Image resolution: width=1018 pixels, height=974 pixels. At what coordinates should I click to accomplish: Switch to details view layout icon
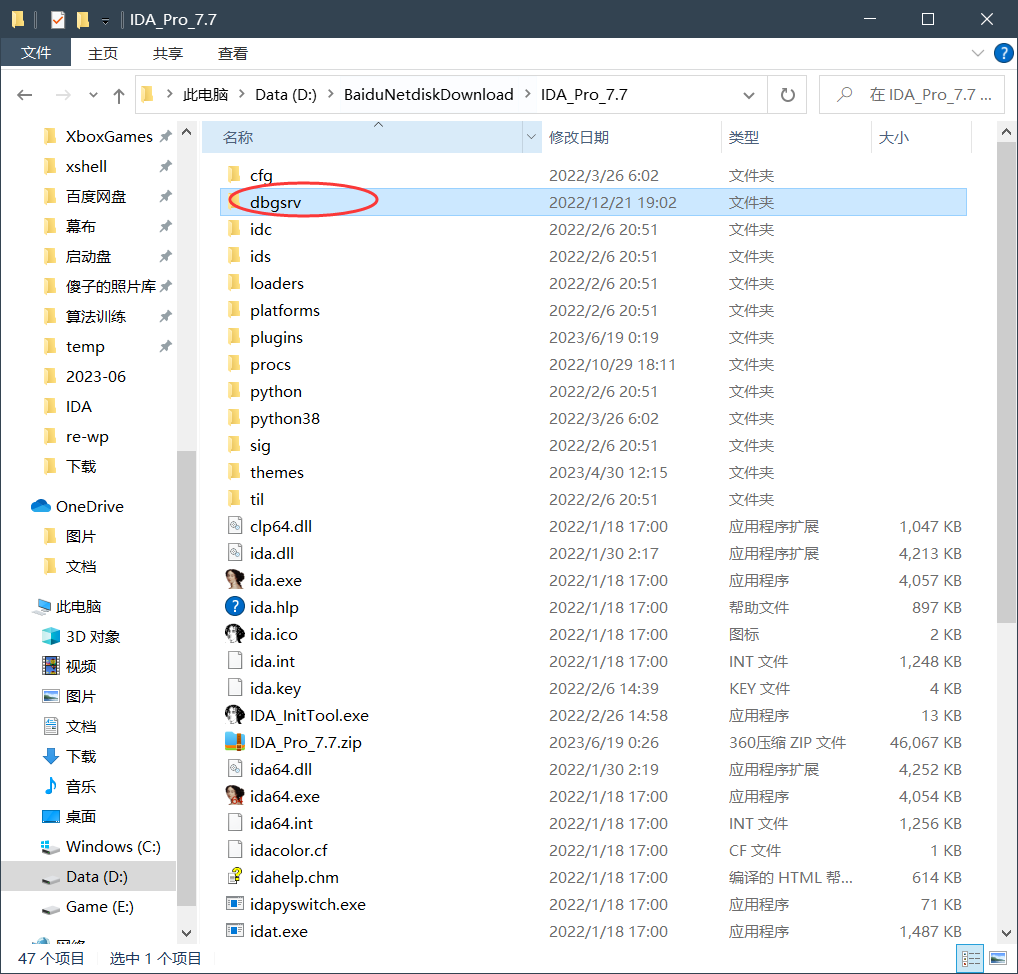(971, 958)
